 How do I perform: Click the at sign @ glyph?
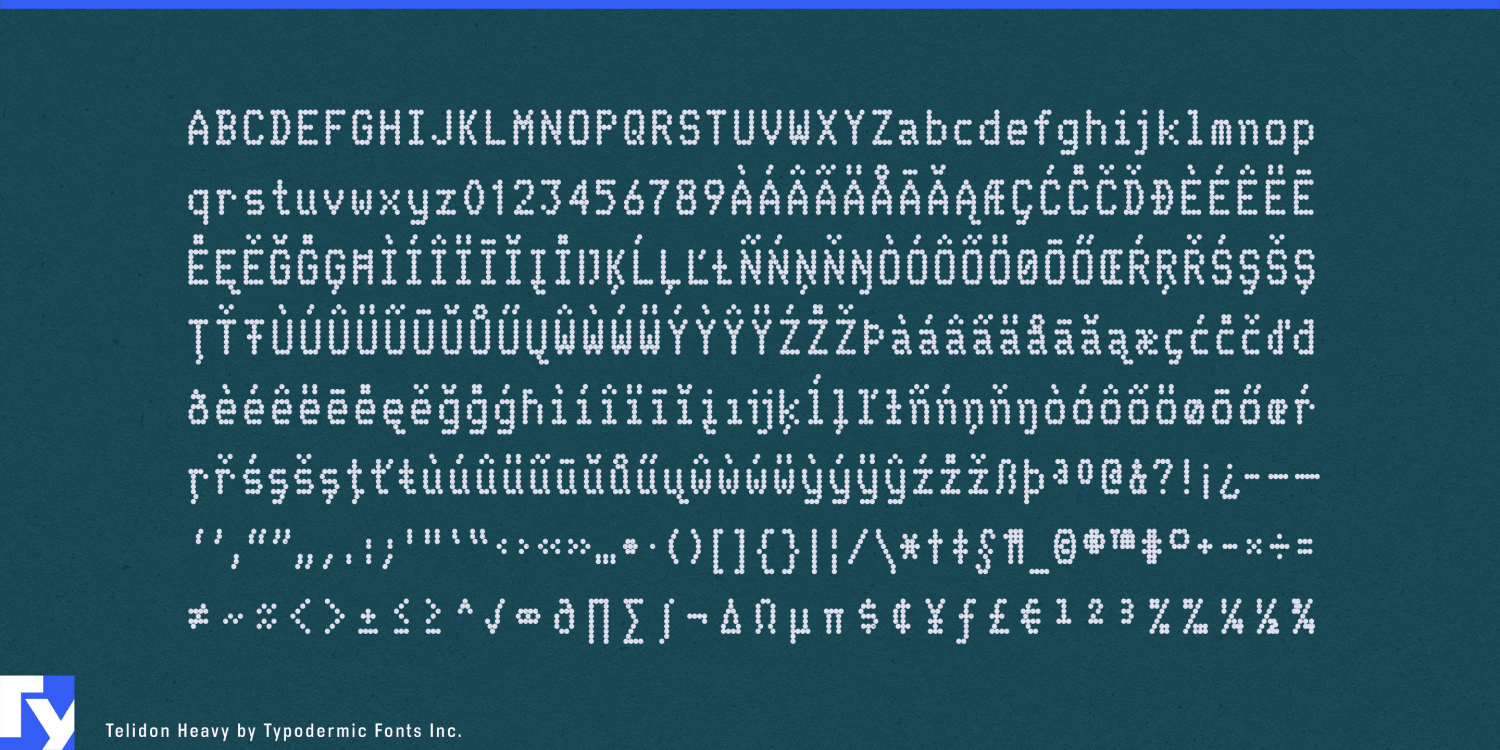coord(1113,477)
